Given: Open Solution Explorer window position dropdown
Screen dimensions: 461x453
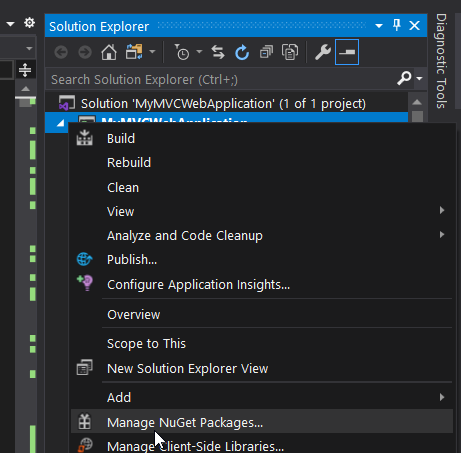Looking at the screenshot, I should pyautogui.click(x=379, y=26).
